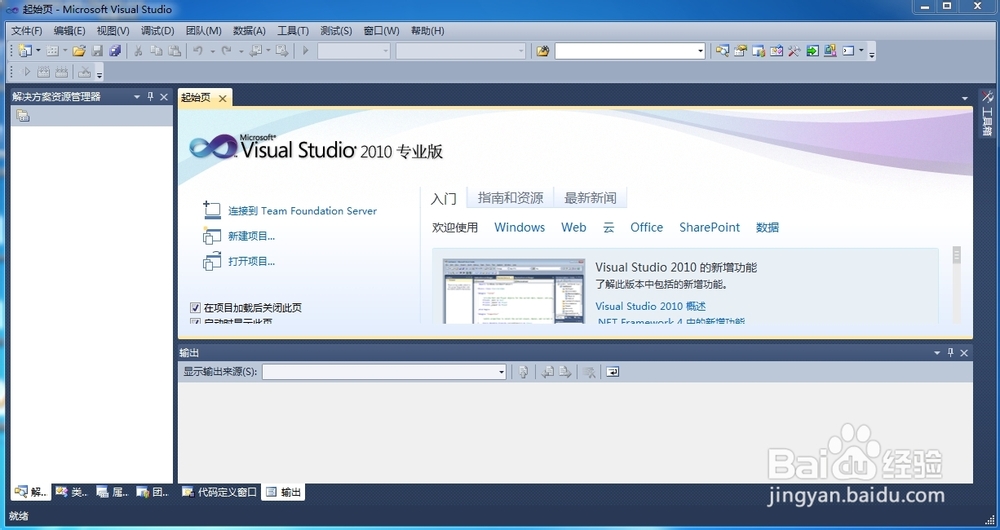Screen dimensions: 1000x530
Task: Pin the Solution Explorer panel
Action: [151, 96]
